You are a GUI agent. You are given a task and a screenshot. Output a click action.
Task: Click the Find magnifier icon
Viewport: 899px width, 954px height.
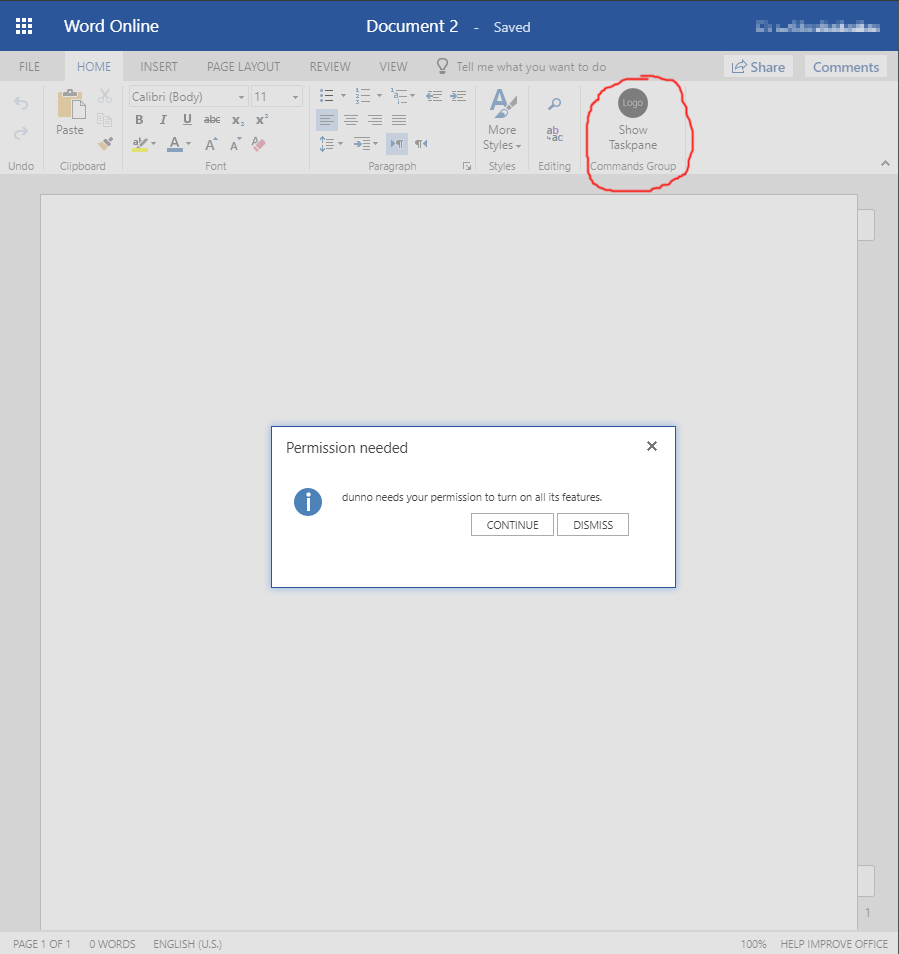coord(554,103)
